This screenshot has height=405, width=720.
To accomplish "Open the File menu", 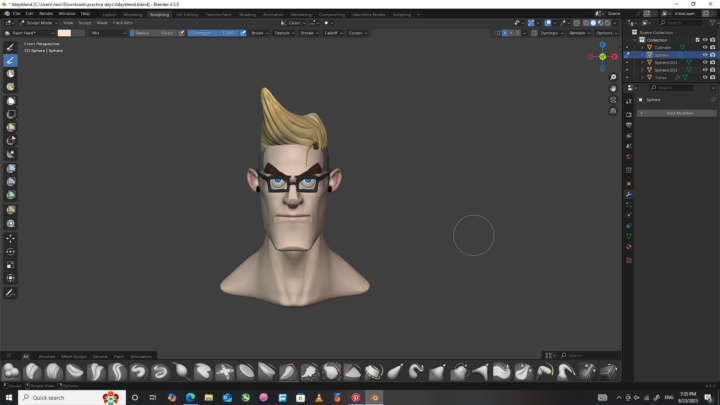I will tap(17, 14).
